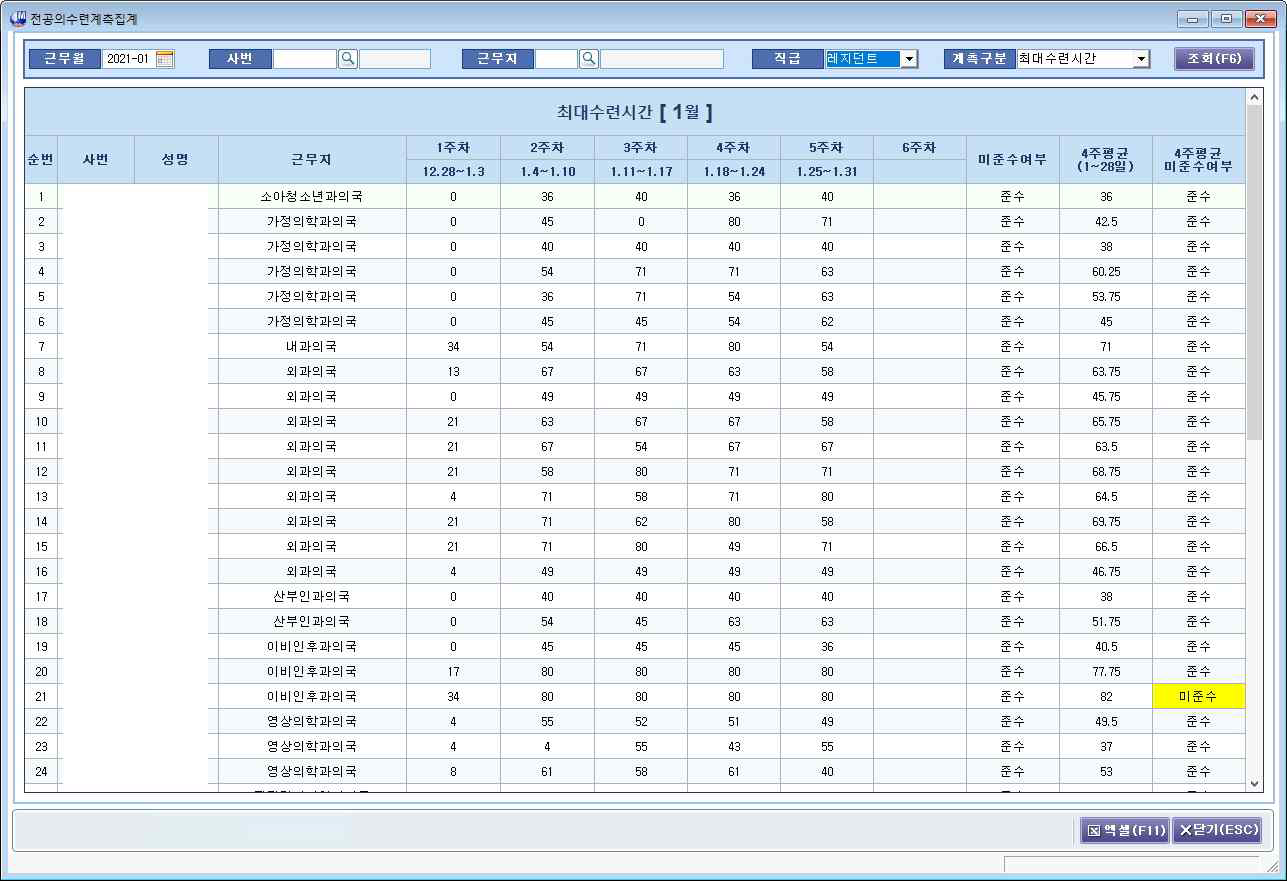
Task: Select 이비인후과의국 in row 19
Action: pos(312,647)
